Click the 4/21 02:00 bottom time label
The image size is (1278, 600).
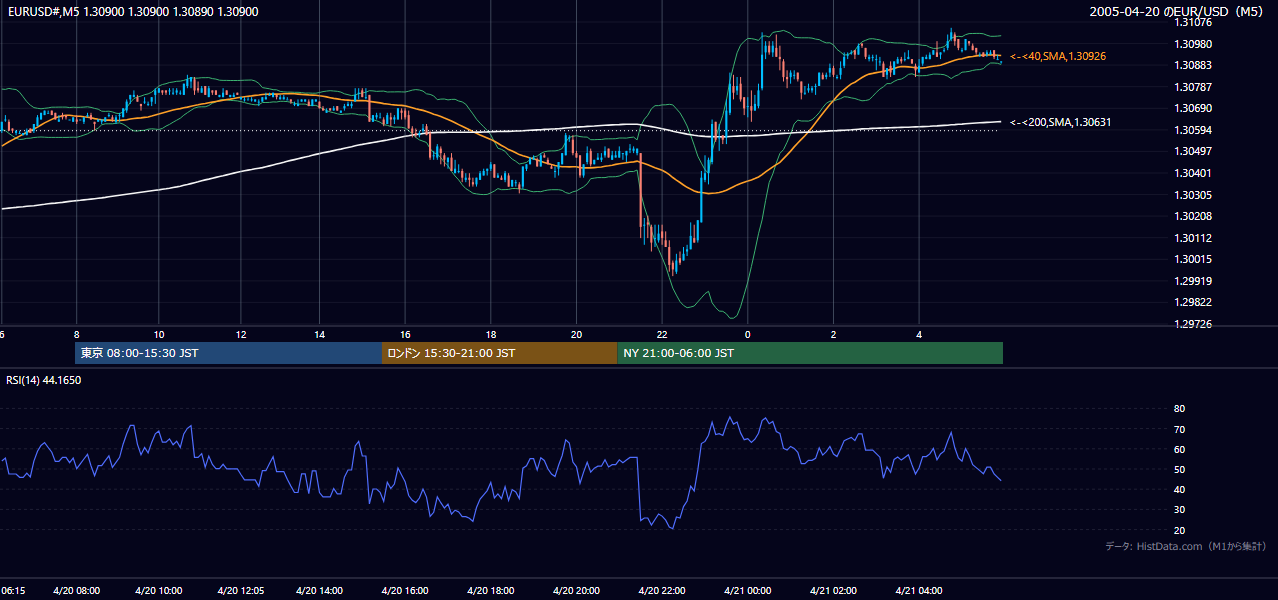tap(833, 591)
